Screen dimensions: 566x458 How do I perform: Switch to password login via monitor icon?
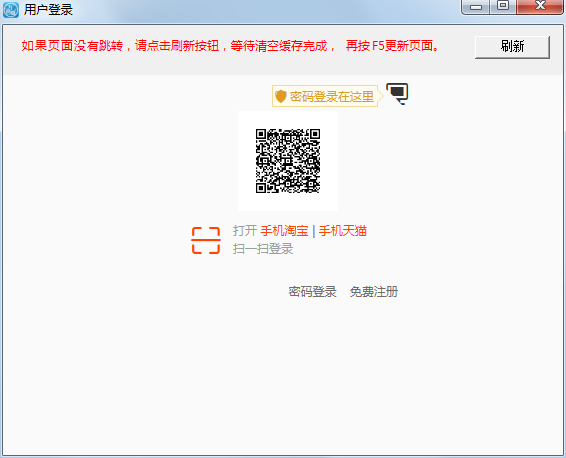397,93
